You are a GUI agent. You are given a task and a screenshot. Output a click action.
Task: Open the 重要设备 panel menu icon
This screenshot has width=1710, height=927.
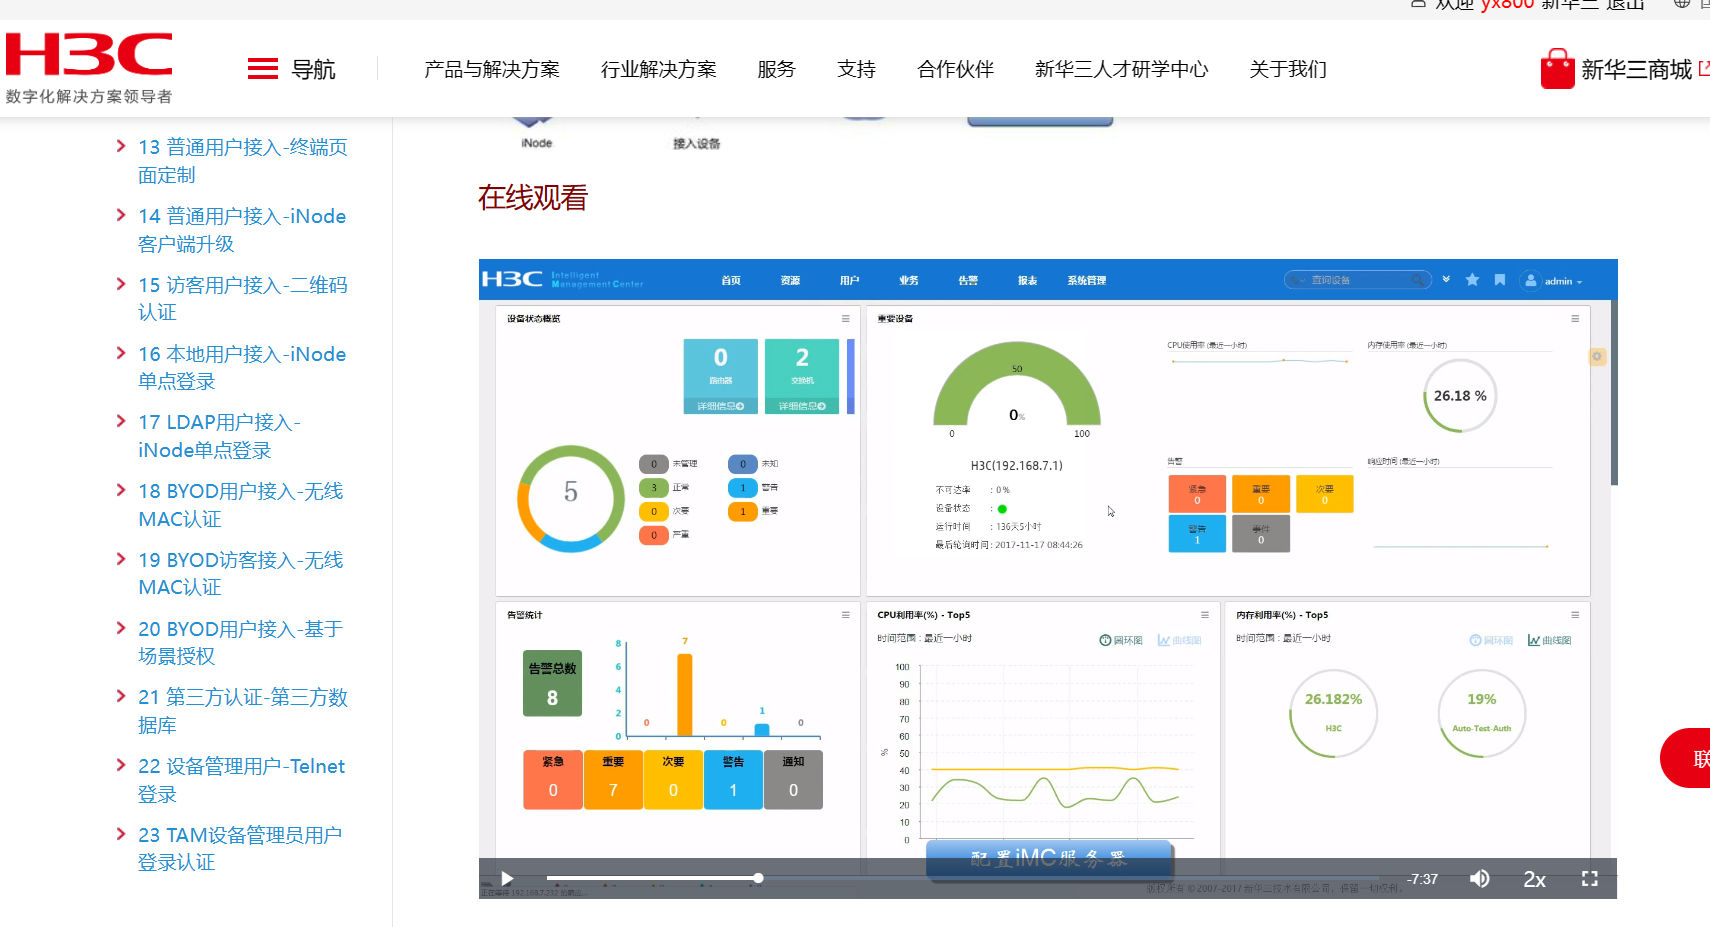pos(1575,319)
